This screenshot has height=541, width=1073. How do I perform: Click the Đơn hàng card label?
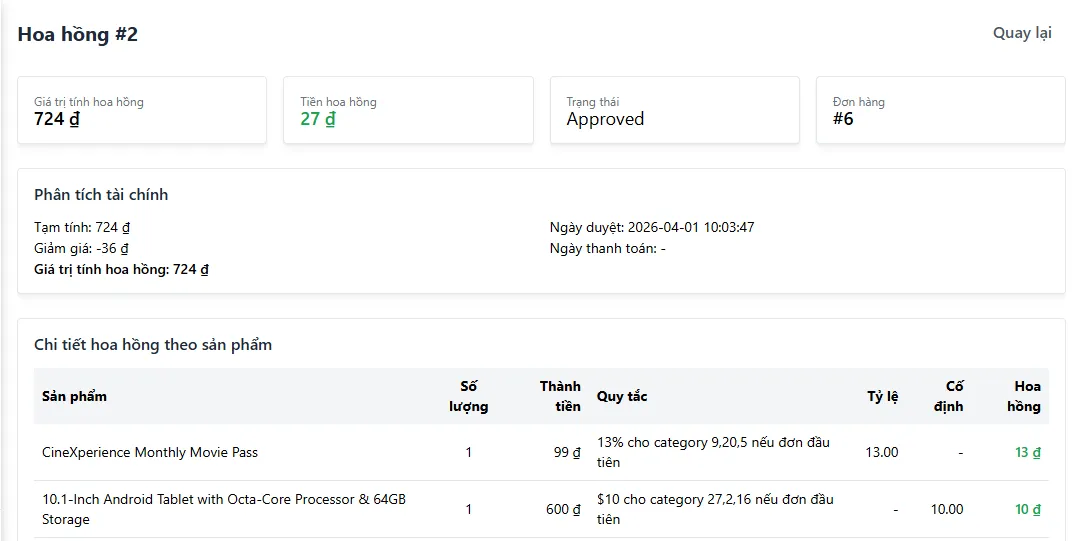point(858,102)
